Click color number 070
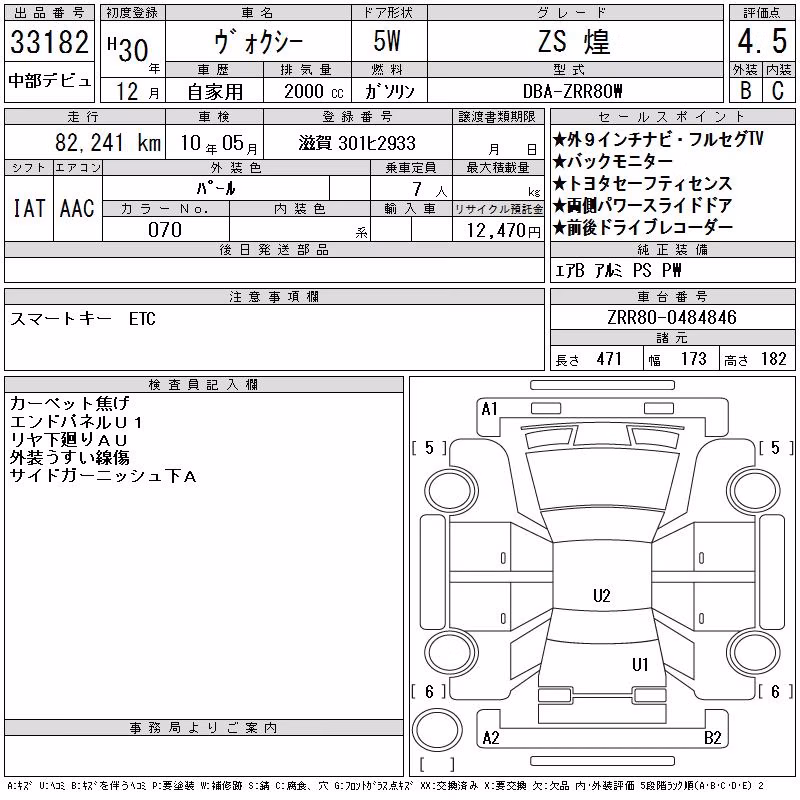 click(x=165, y=230)
